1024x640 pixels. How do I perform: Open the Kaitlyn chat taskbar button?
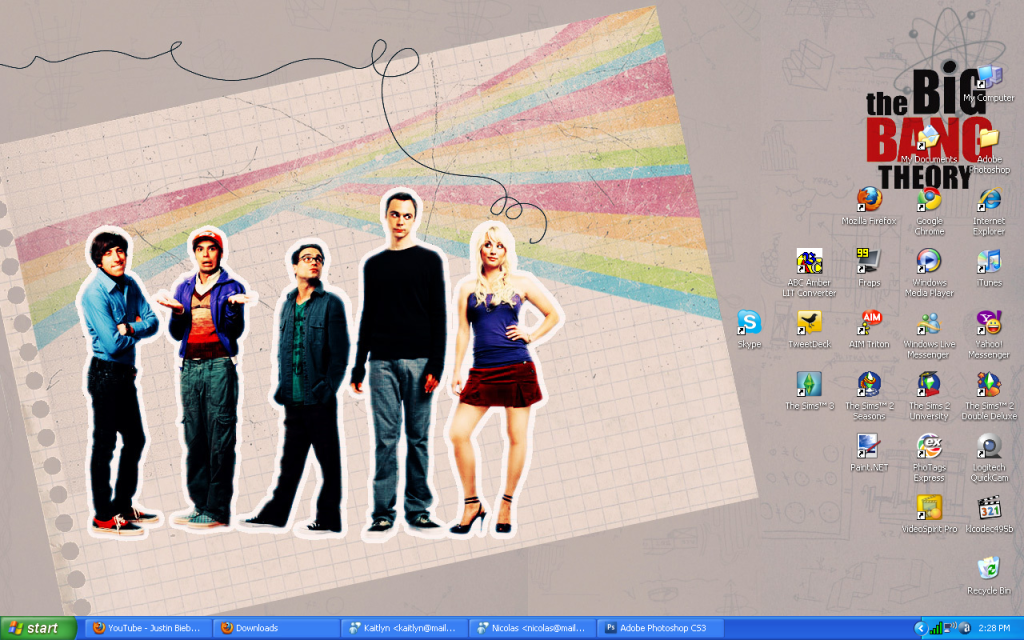tap(404, 628)
